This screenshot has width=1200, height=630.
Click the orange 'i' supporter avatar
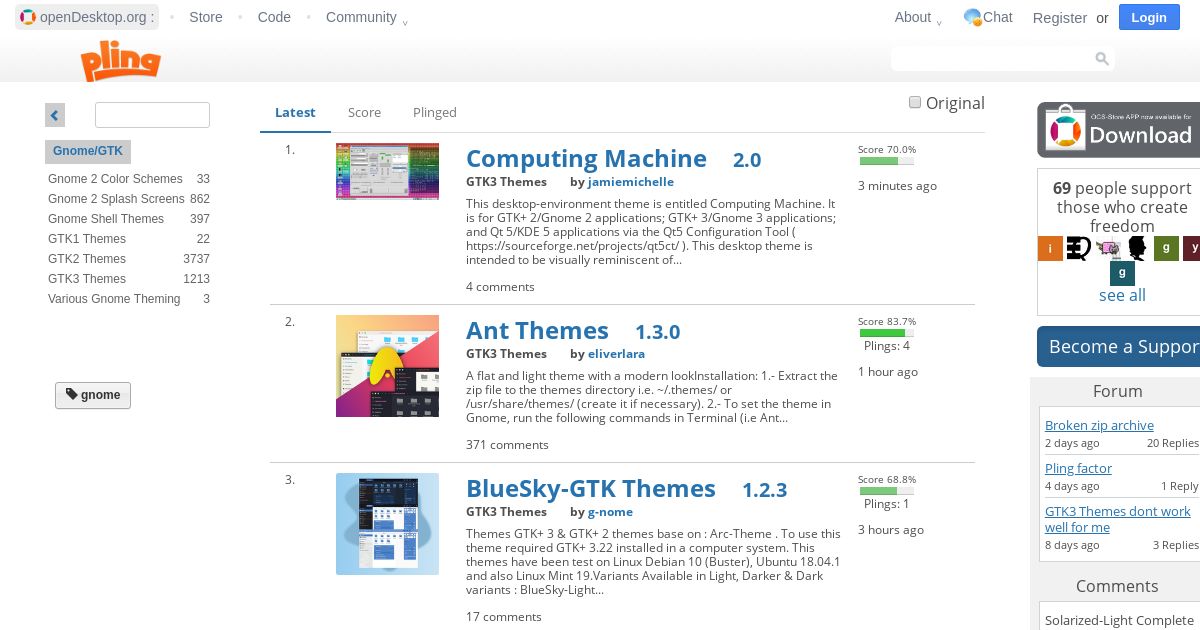[x=1050, y=248]
